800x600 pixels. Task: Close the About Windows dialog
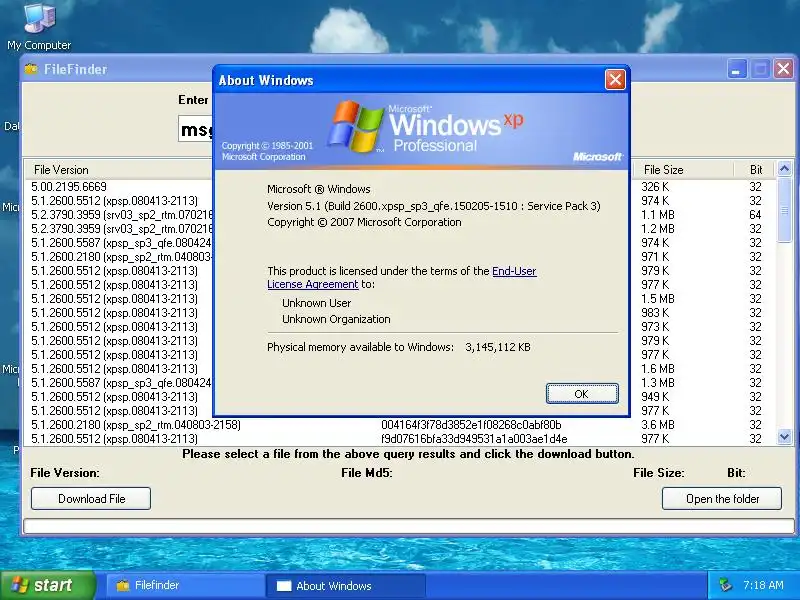pyautogui.click(x=615, y=80)
